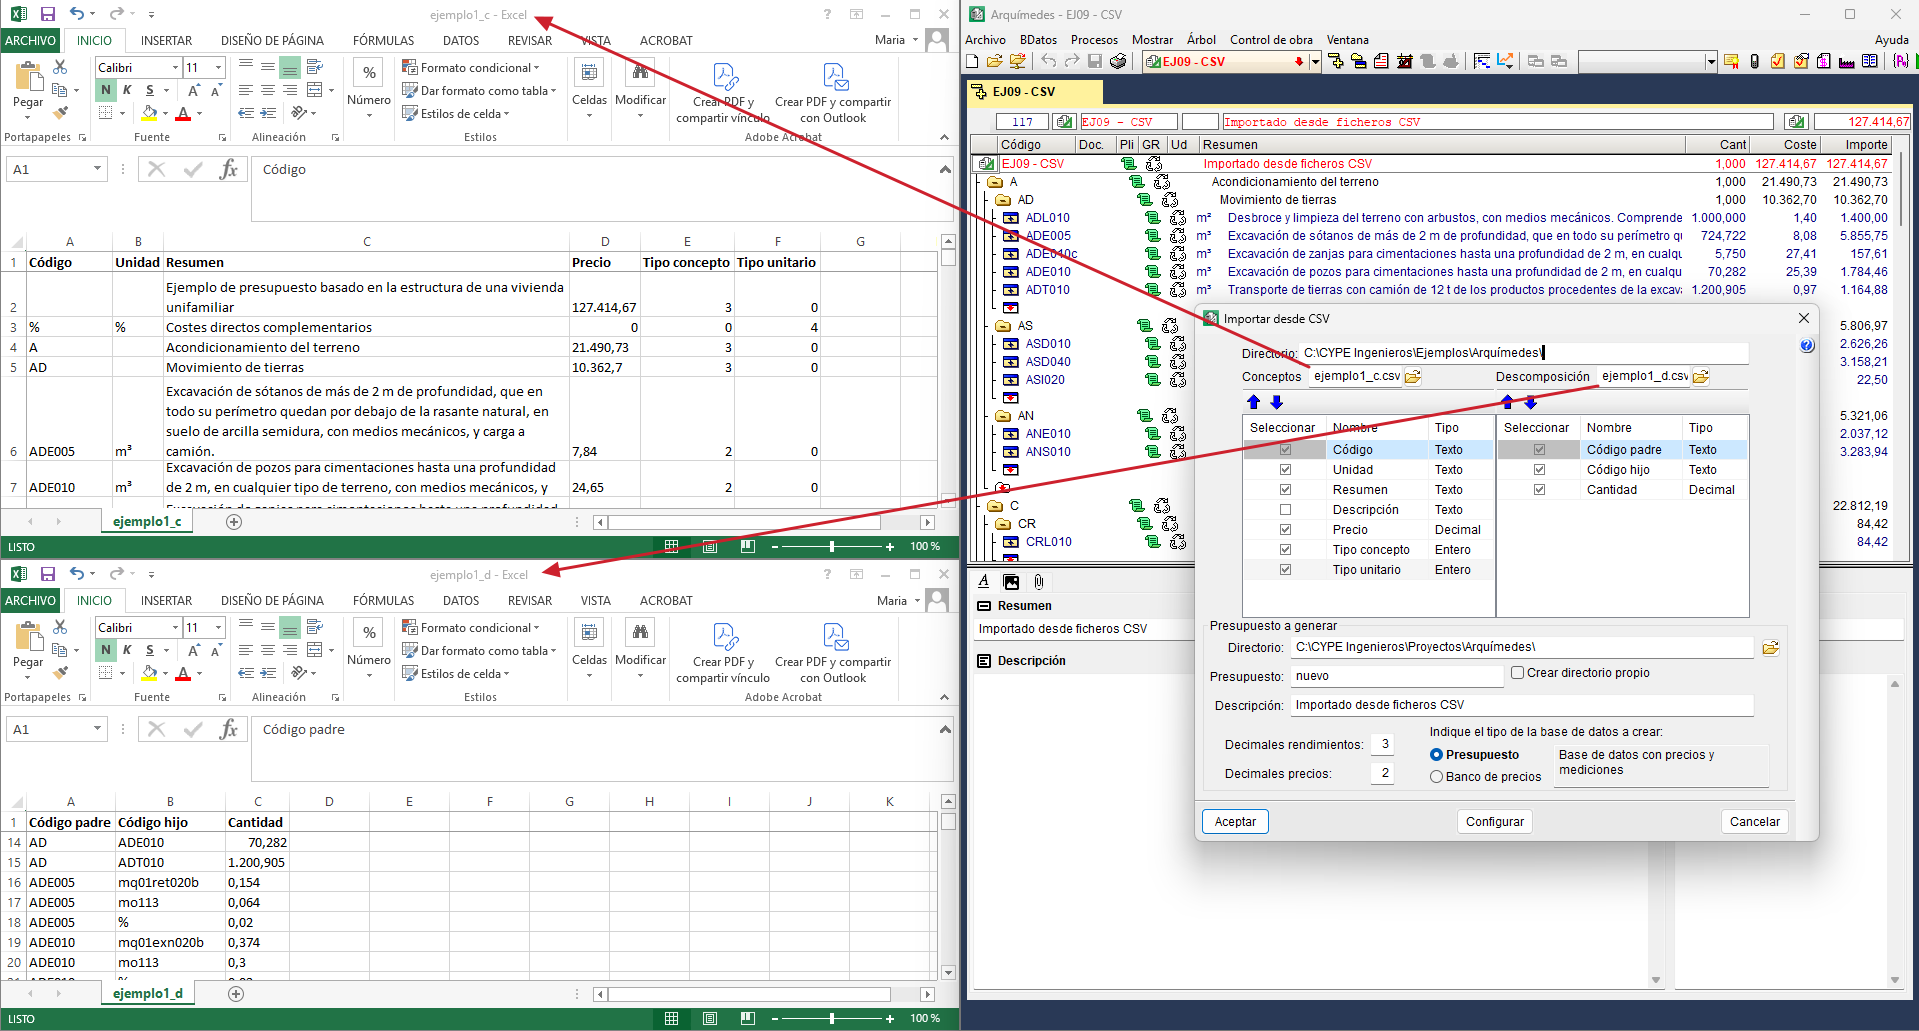The image size is (1919, 1031).
Task: Click the print icon in Arquímedes toolbar
Action: 1118,61
